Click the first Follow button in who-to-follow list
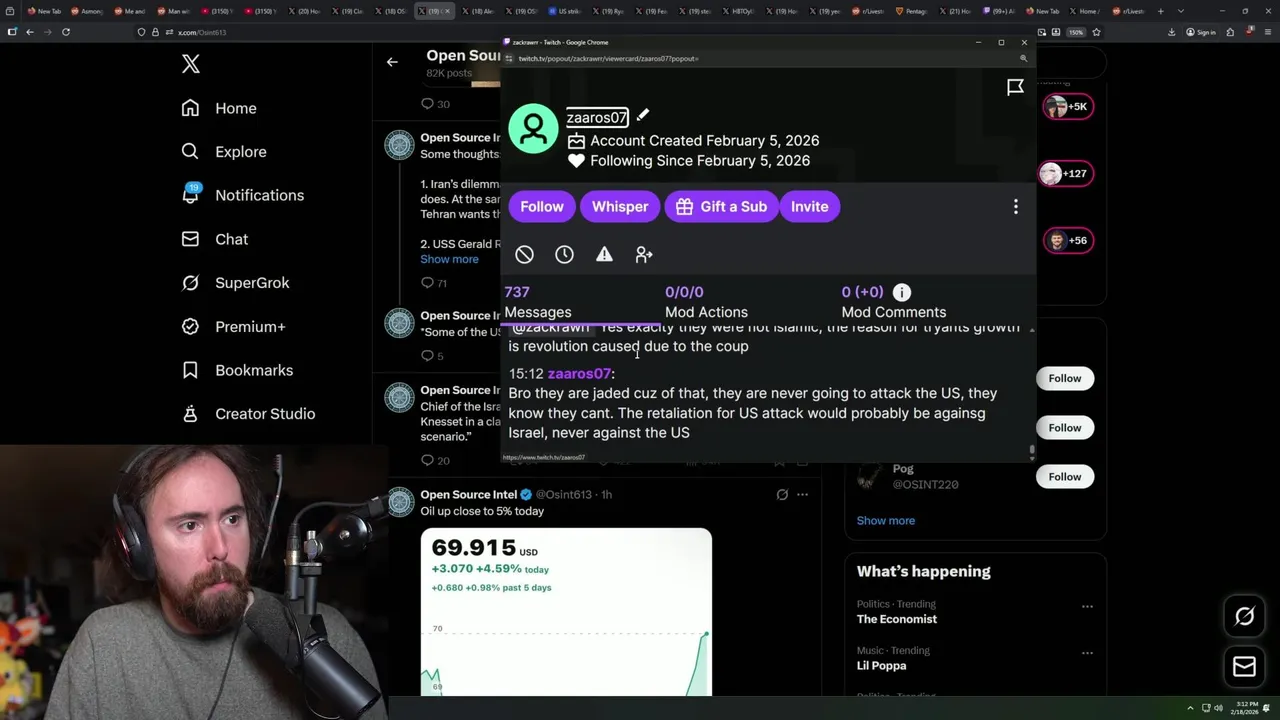The height and width of the screenshot is (720, 1280). (1064, 378)
